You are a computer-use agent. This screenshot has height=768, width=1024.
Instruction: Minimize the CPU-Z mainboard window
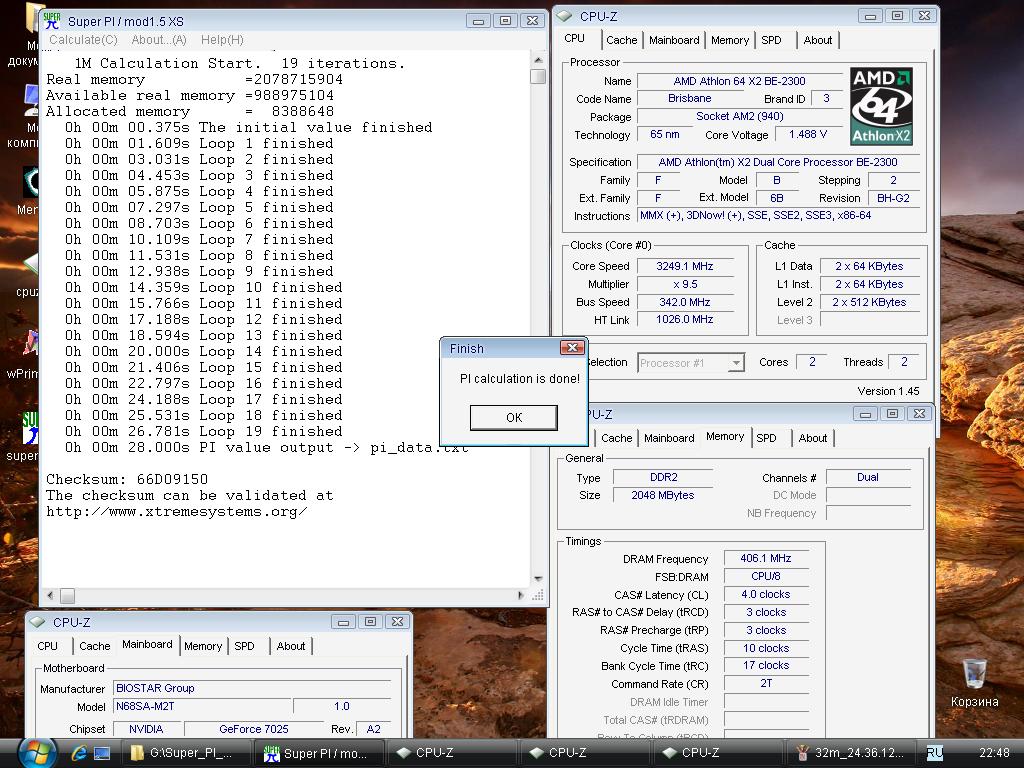click(x=344, y=622)
